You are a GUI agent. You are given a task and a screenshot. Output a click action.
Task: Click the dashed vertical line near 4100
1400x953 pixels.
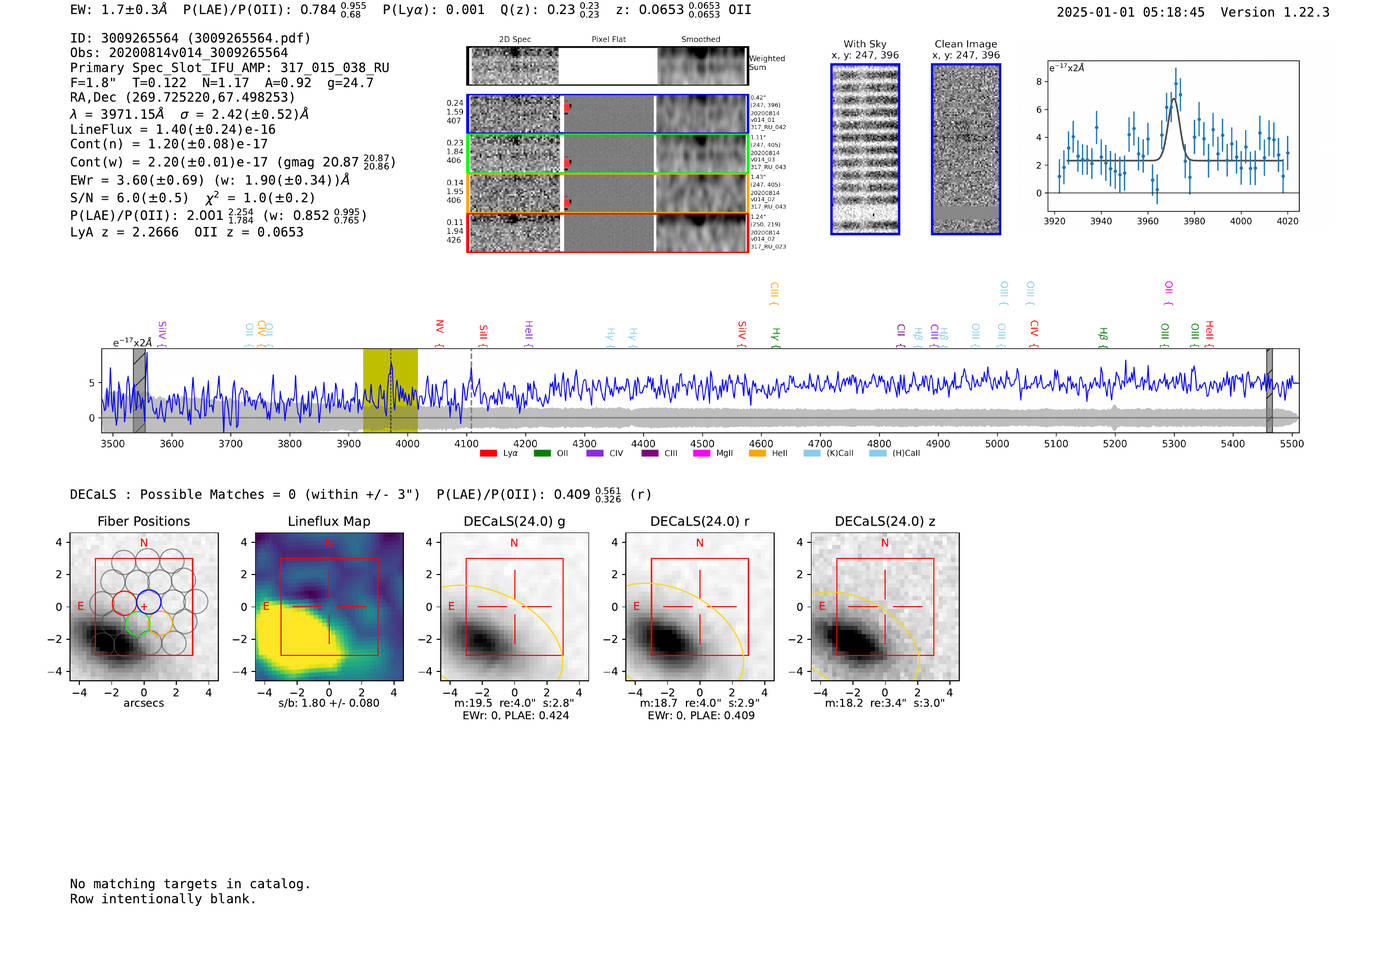(x=471, y=391)
